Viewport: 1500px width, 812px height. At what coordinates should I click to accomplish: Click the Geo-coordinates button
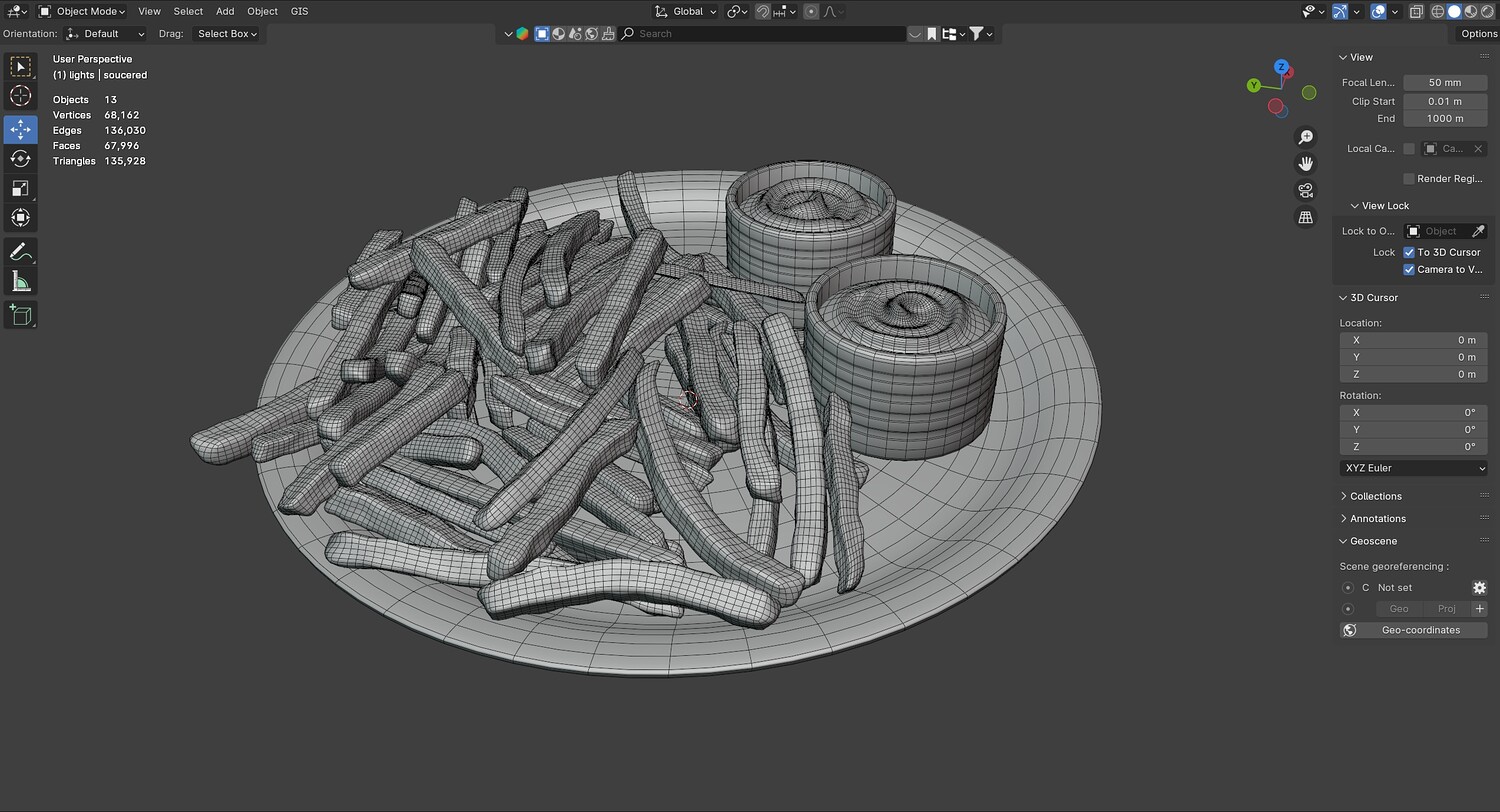[x=1414, y=631]
